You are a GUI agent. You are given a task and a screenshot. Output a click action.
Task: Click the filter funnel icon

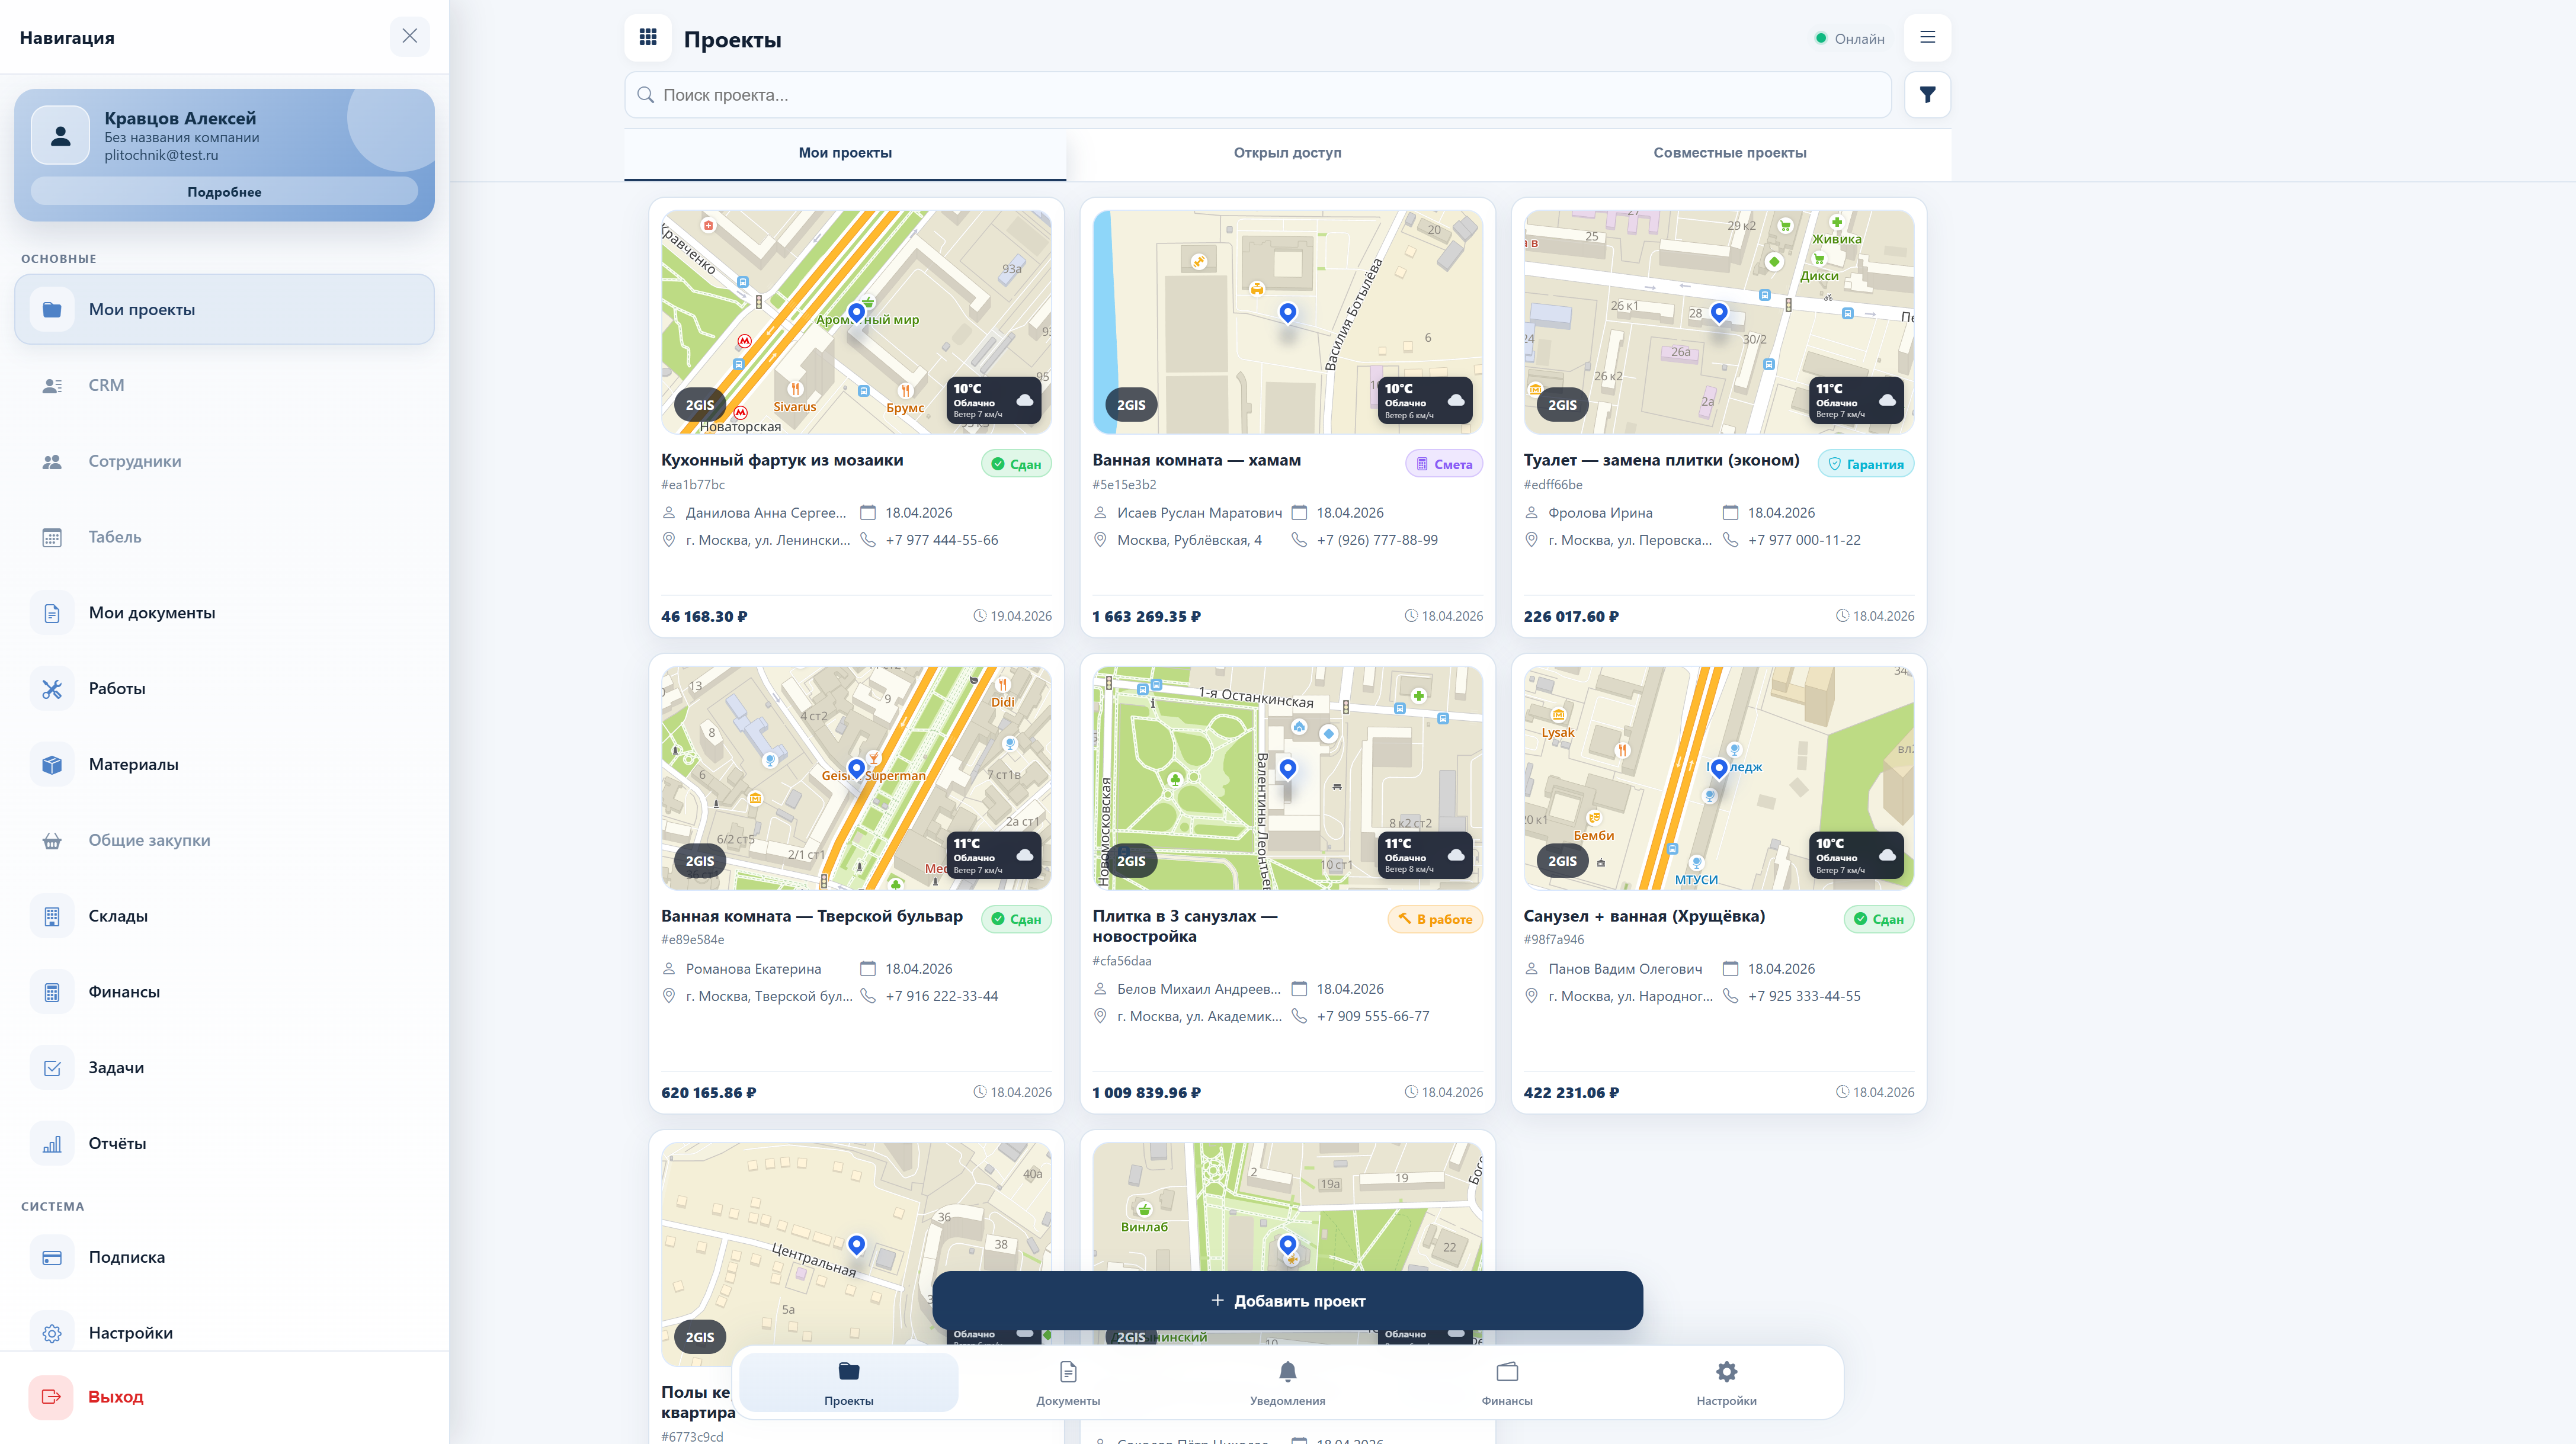(1927, 95)
